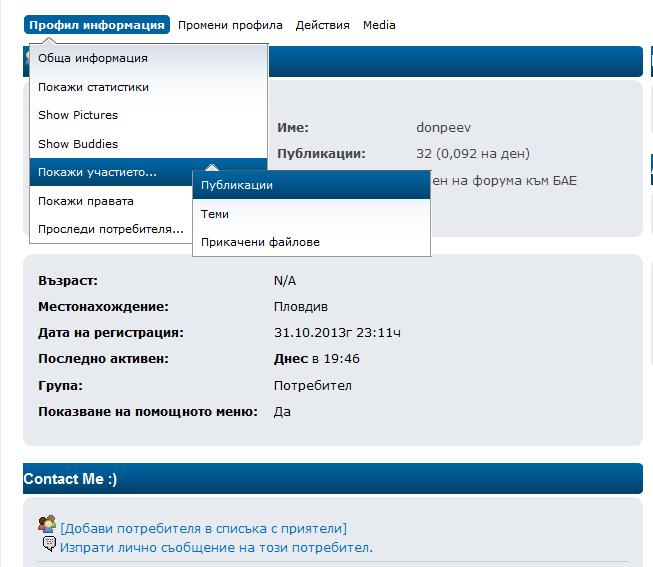Expand Проследи потребителя... submenu

tap(110, 229)
